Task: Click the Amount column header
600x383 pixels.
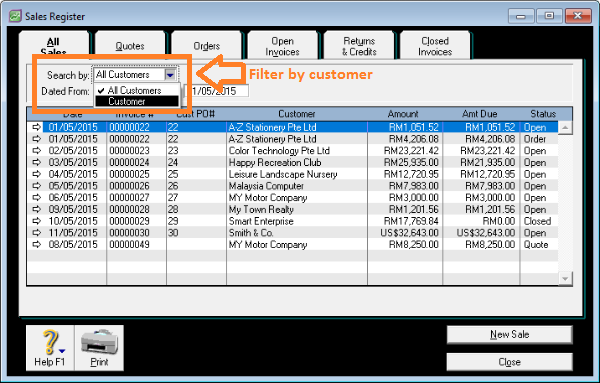Action: click(403, 114)
